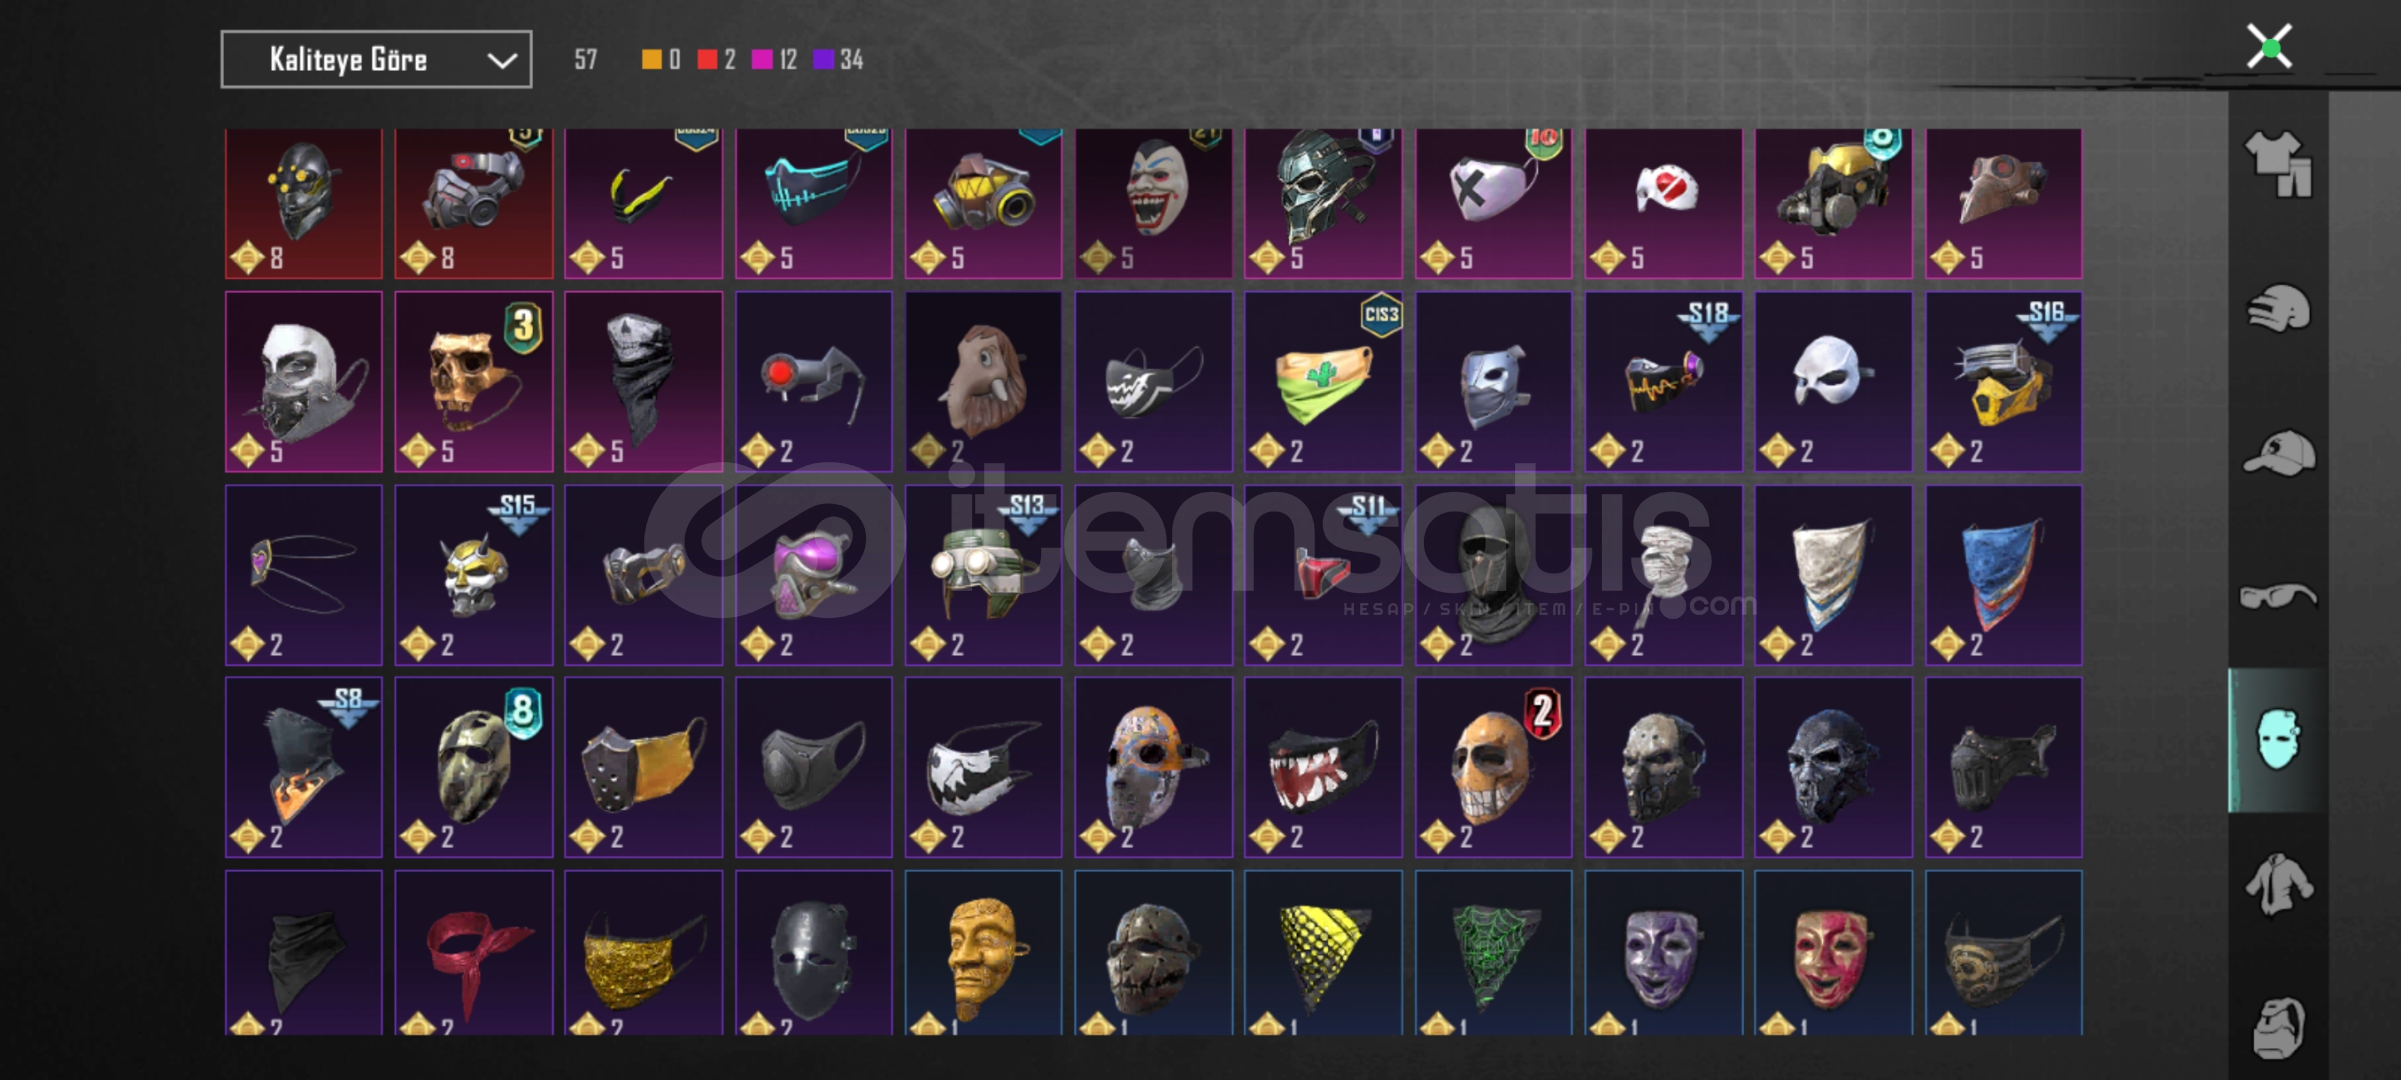This screenshot has width=2401, height=1080.
Task: Pick the red bandana scarf item
Action: click(x=474, y=952)
